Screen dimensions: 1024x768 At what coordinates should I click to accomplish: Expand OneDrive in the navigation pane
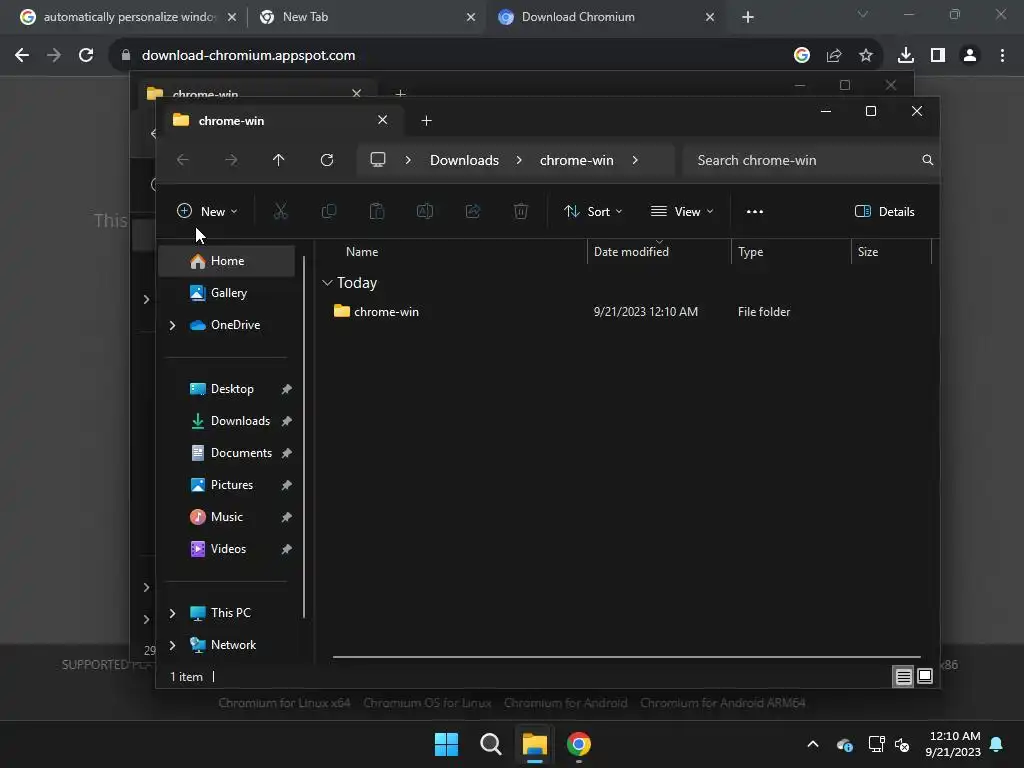tap(172, 325)
